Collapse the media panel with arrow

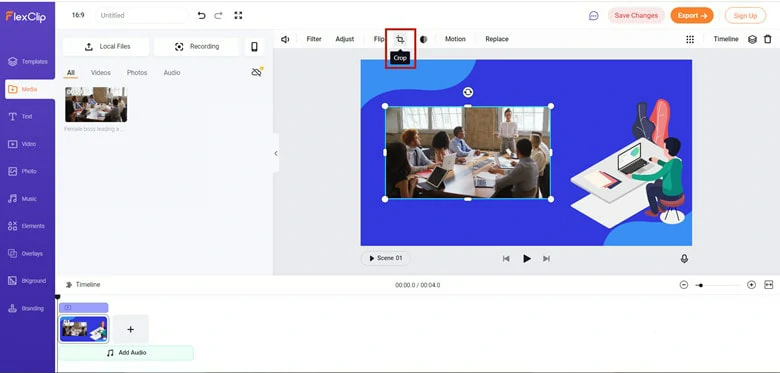tap(276, 153)
